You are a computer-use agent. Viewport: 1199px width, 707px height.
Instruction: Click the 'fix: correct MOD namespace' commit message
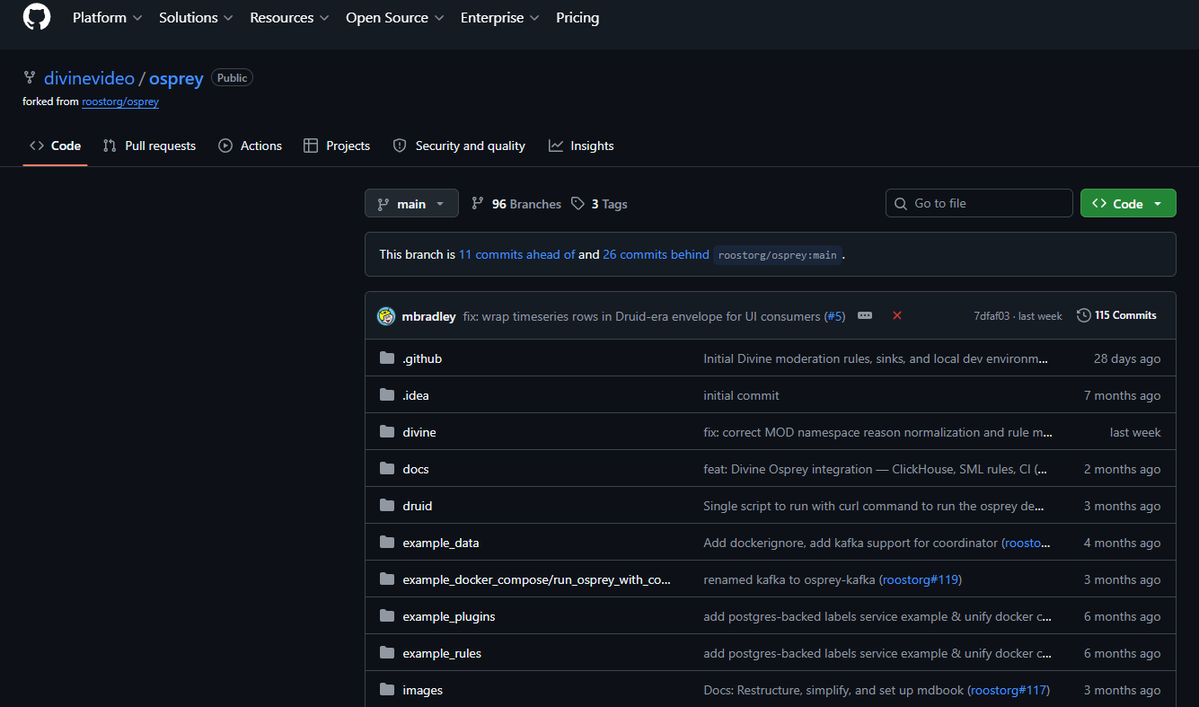click(x=878, y=432)
